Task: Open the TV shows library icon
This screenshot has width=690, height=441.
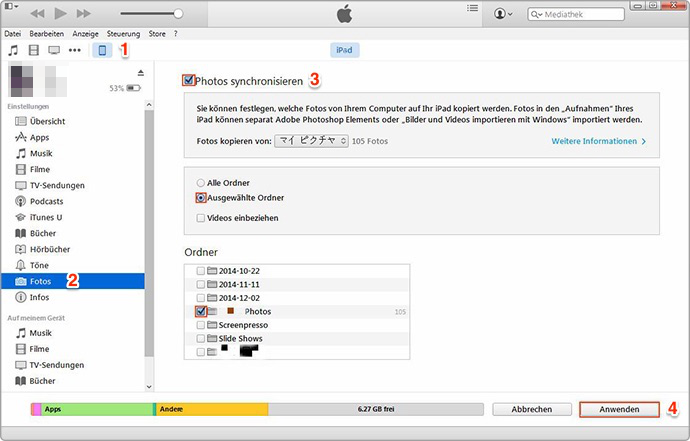Action: (x=54, y=50)
